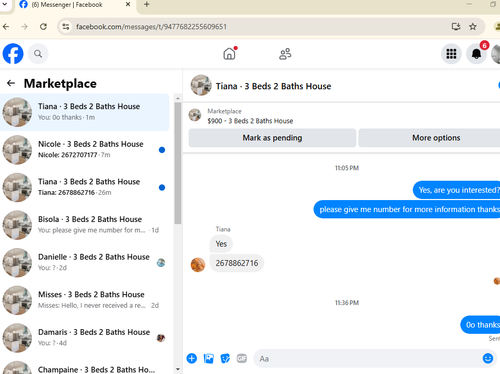The height and width of the screenshot is (374, 500).
Task: Click the browser forward arrow
Action: [x=24, y=26]
